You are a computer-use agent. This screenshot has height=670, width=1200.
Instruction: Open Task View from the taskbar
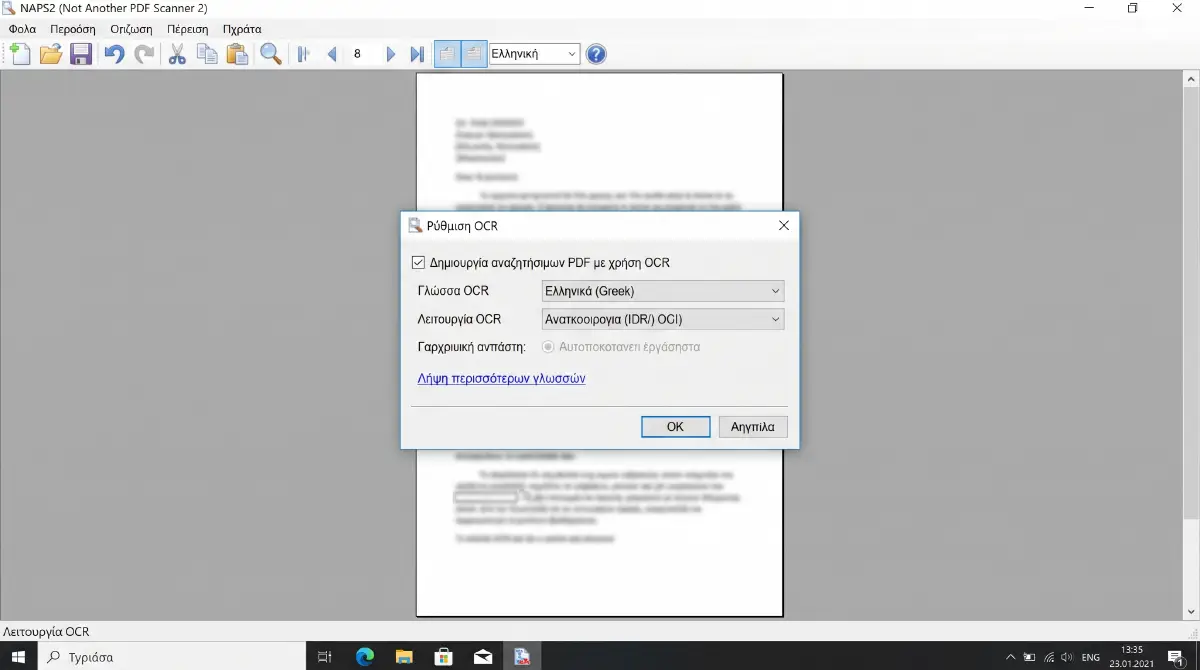[324, 657]
